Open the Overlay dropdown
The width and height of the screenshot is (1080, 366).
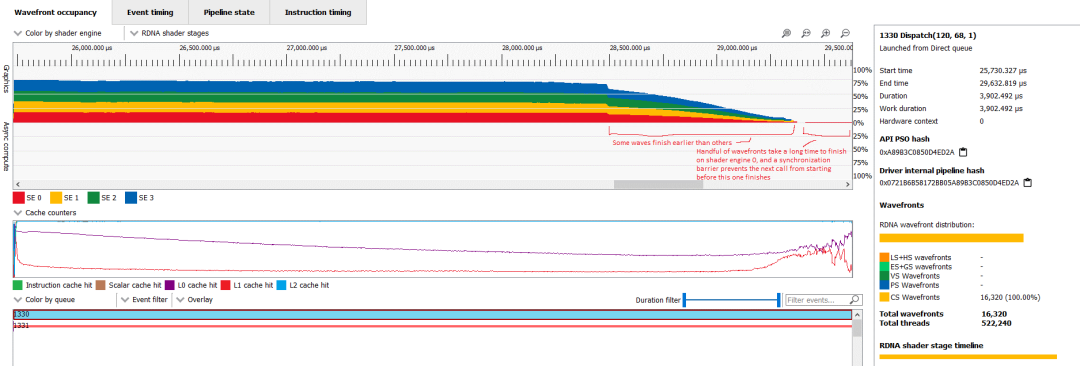[x=194, y=300]
